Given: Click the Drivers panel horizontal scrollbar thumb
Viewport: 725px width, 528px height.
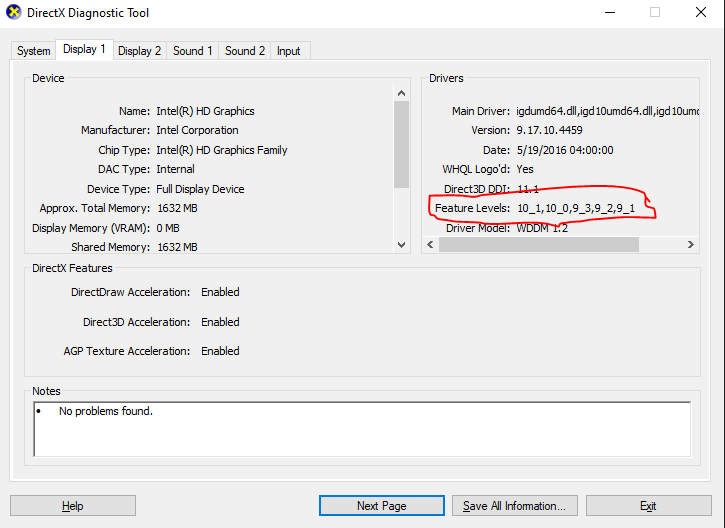Looking at the screenshot, I should pyautogui.click(x=539, y=245).
